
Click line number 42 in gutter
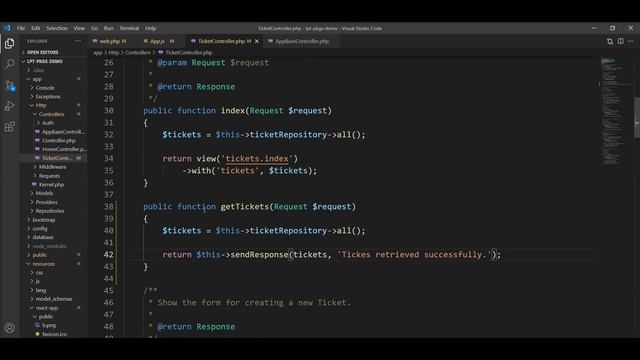click(109, 255)
